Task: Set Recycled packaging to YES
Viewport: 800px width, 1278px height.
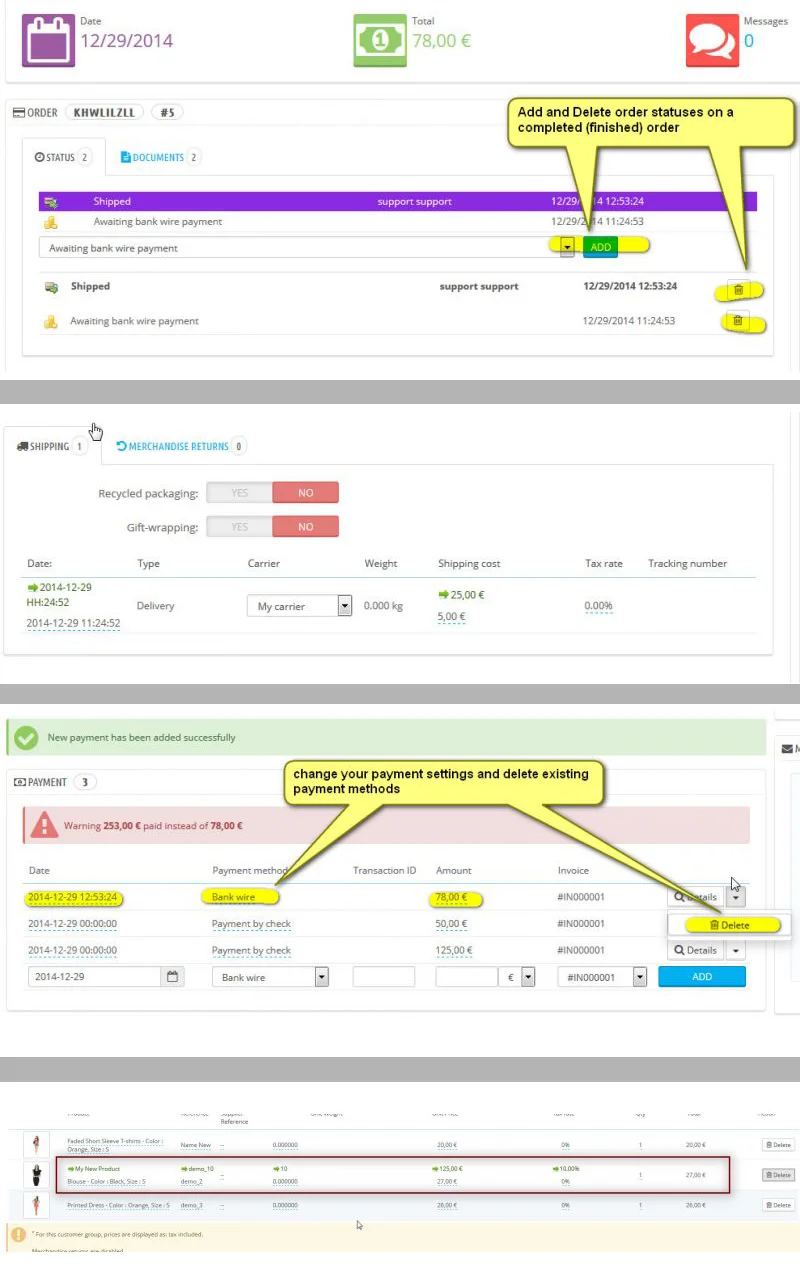Action: [239, 493]
